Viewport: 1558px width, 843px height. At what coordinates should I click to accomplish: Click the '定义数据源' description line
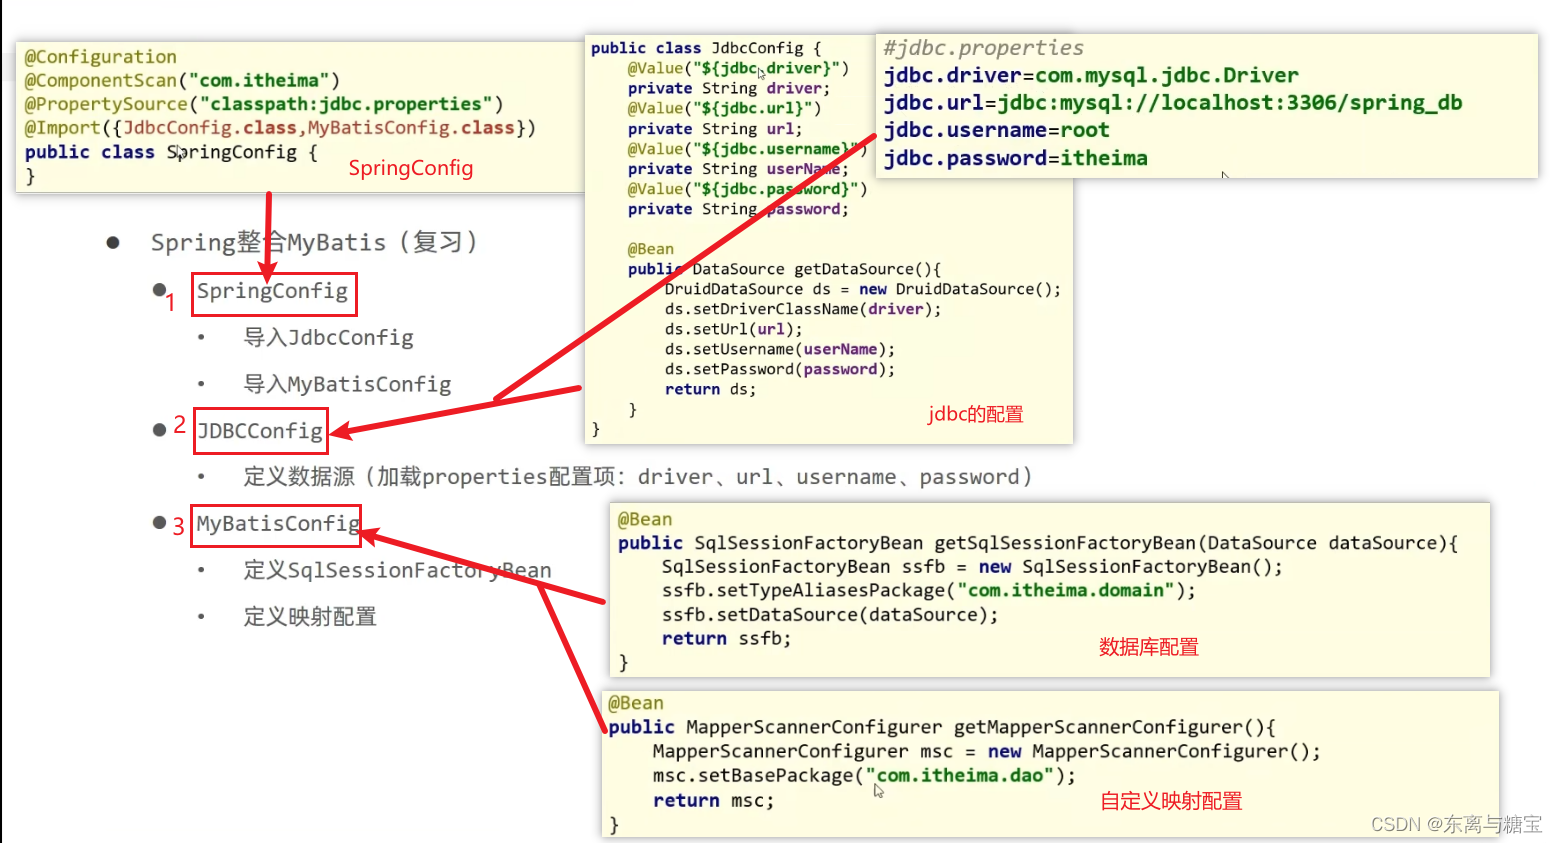click(x=637, y=477)
